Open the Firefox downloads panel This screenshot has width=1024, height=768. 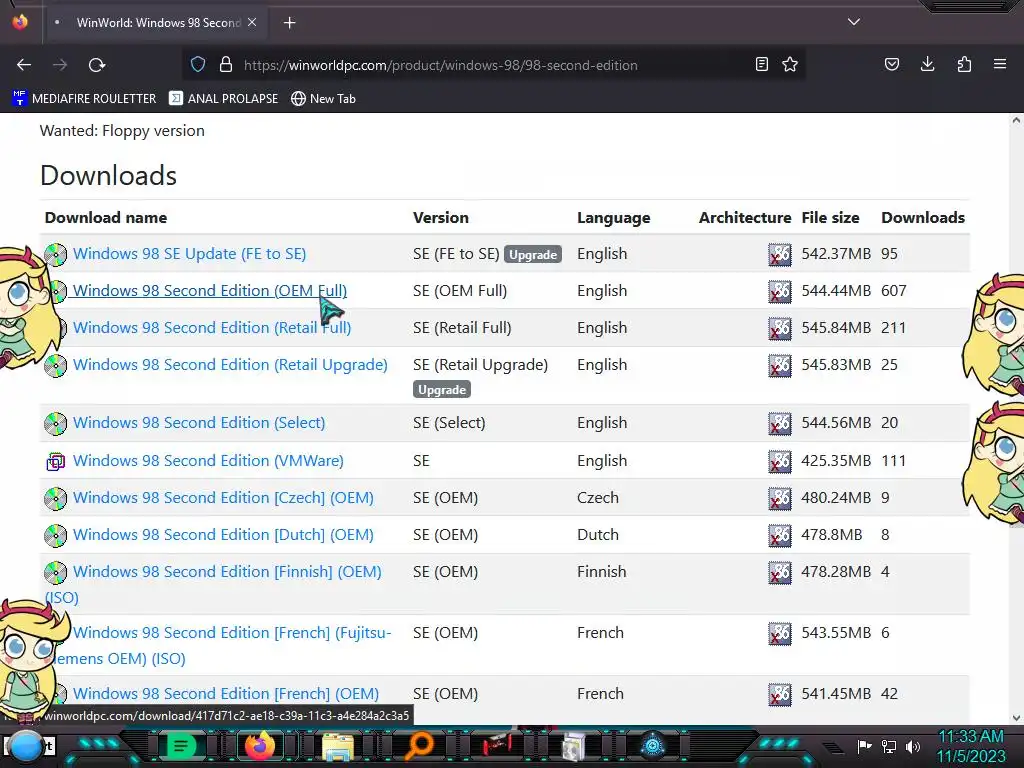(x=927, y=65)
